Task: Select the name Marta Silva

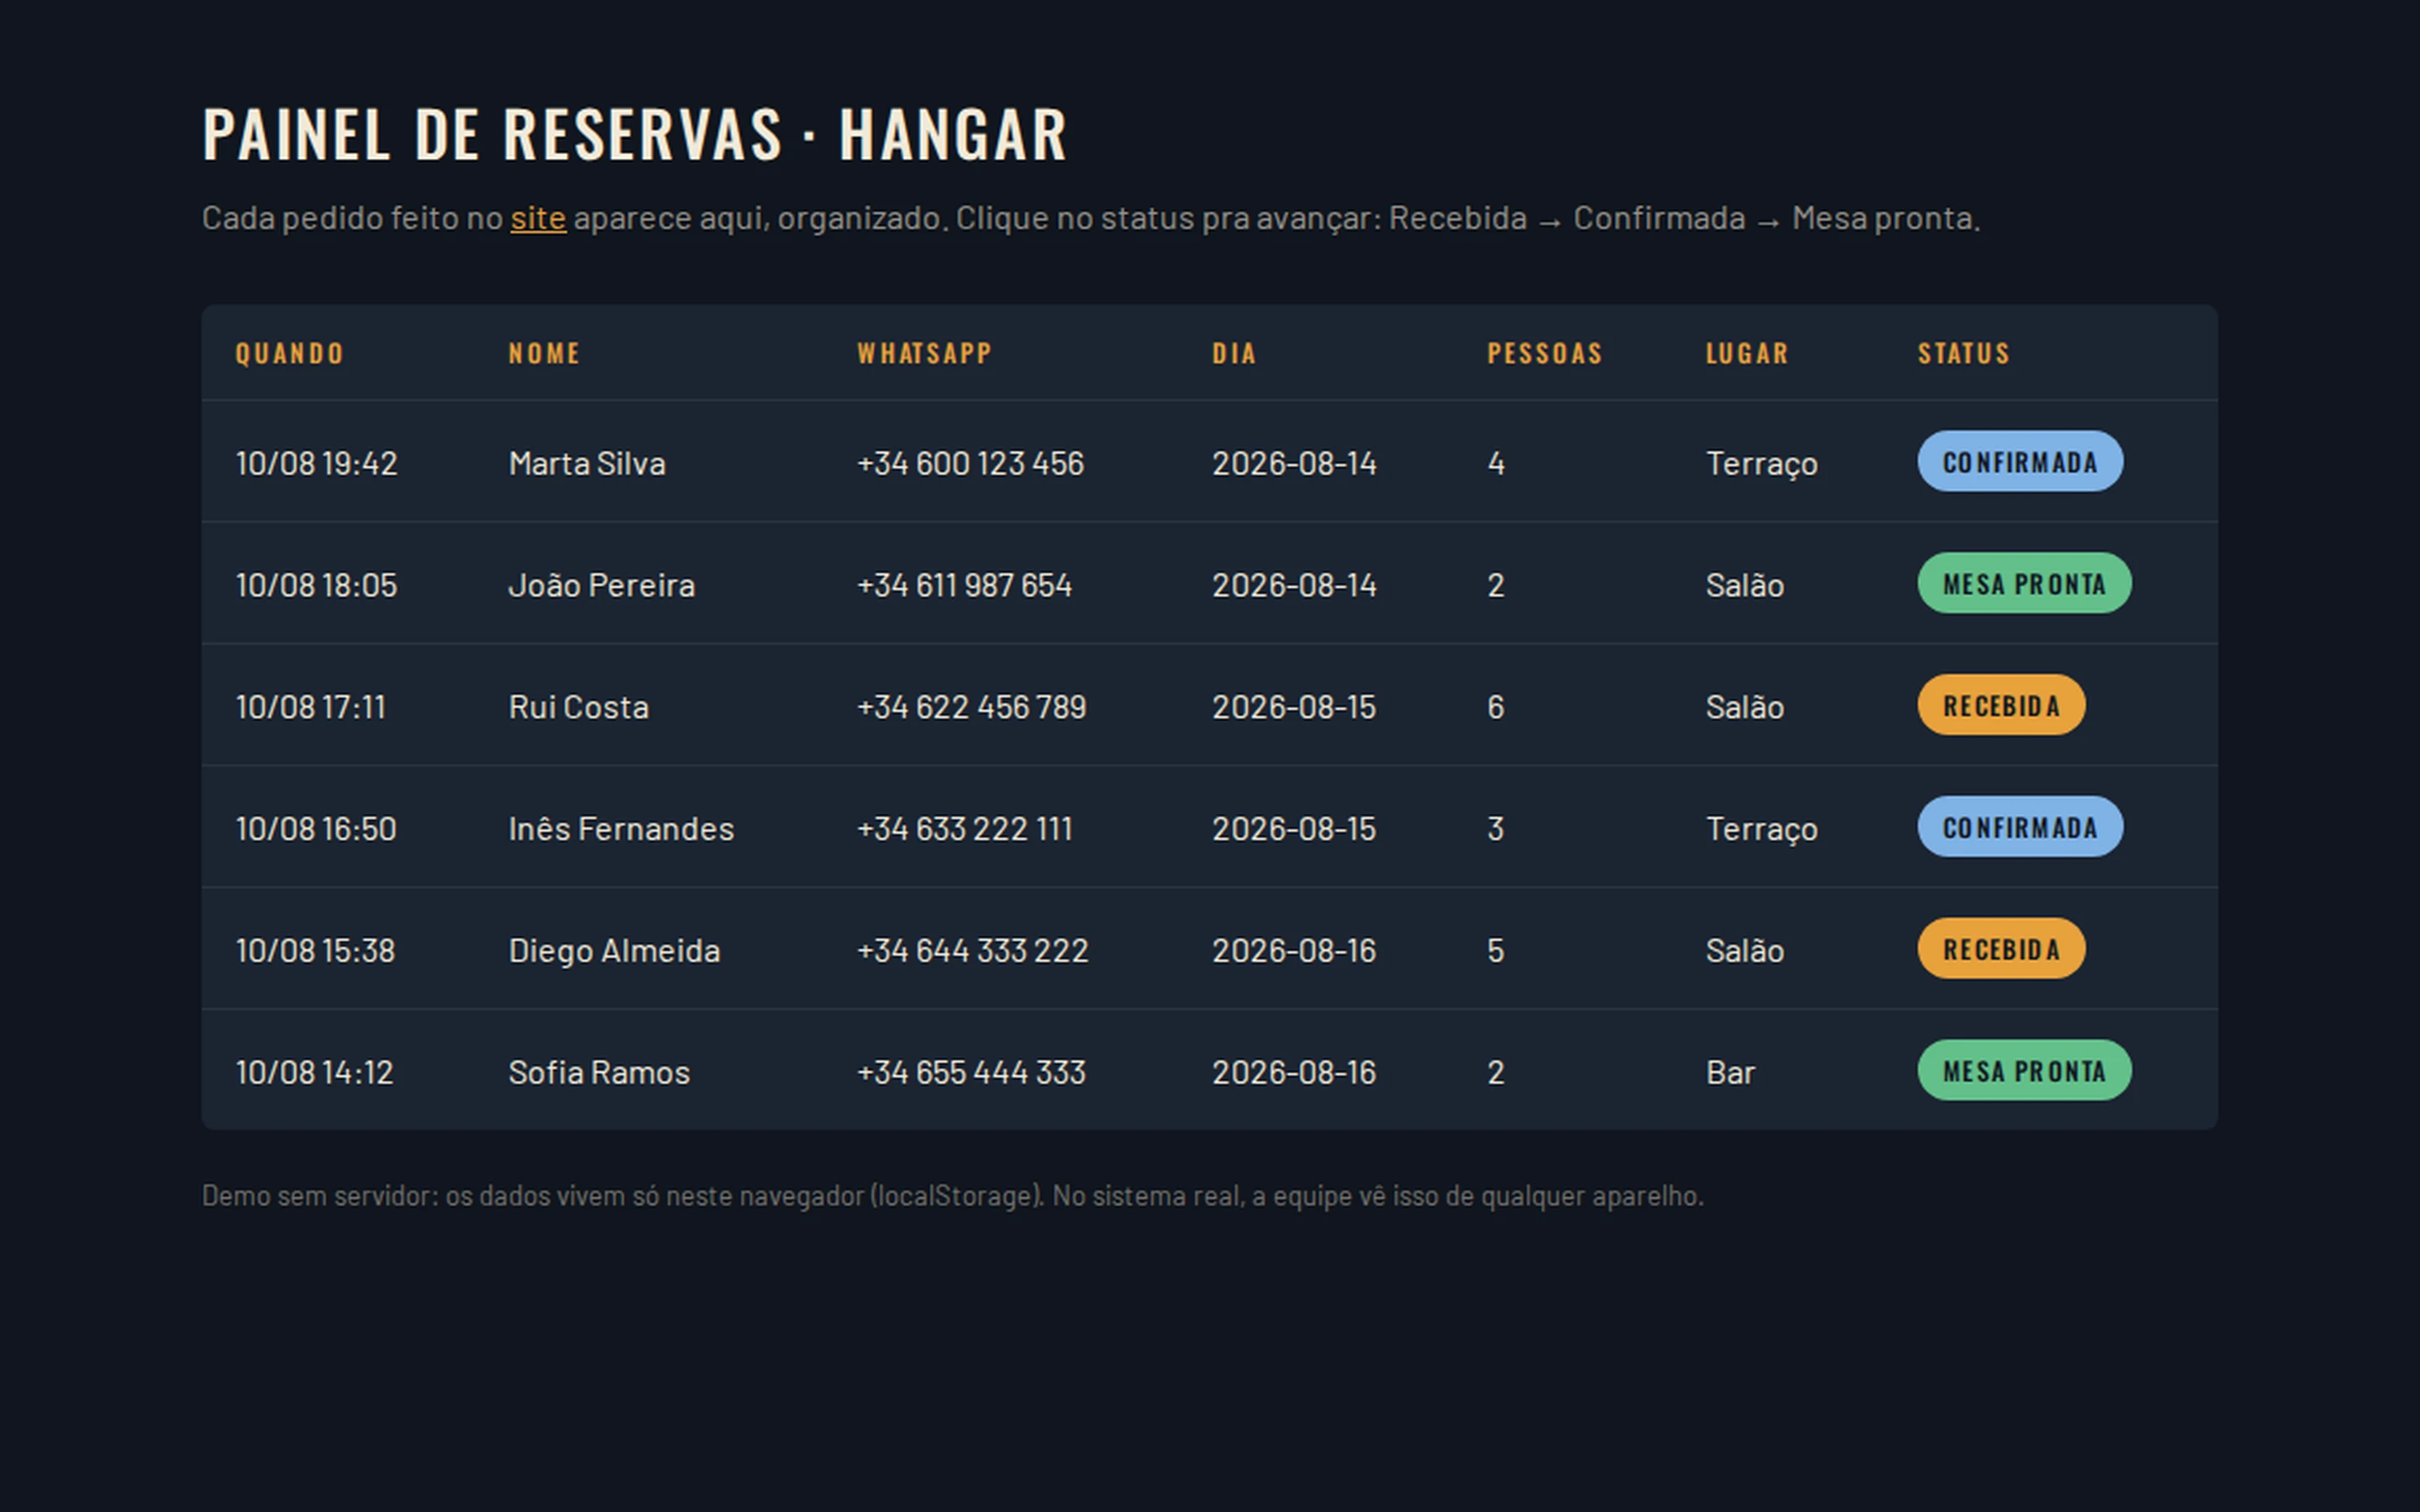Action: (x=587, y=464)
